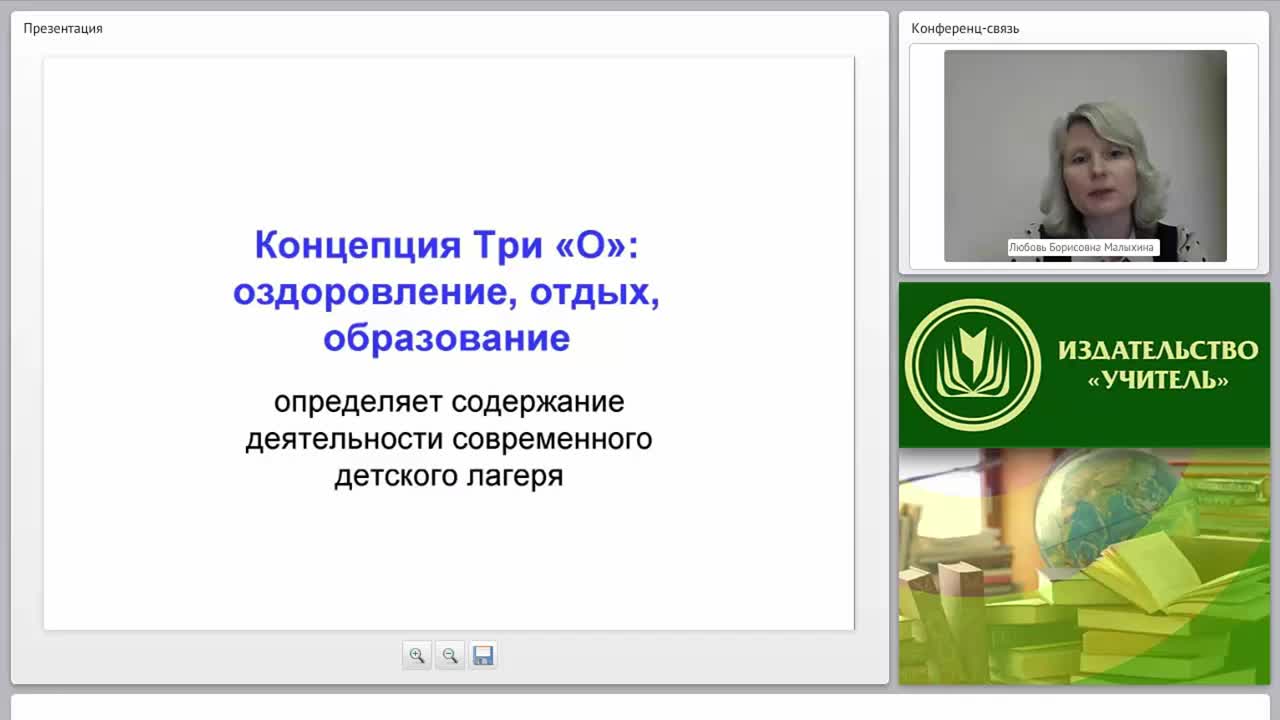Click the globe and books picture
1280x720 pixels.
coord(1084,566)
